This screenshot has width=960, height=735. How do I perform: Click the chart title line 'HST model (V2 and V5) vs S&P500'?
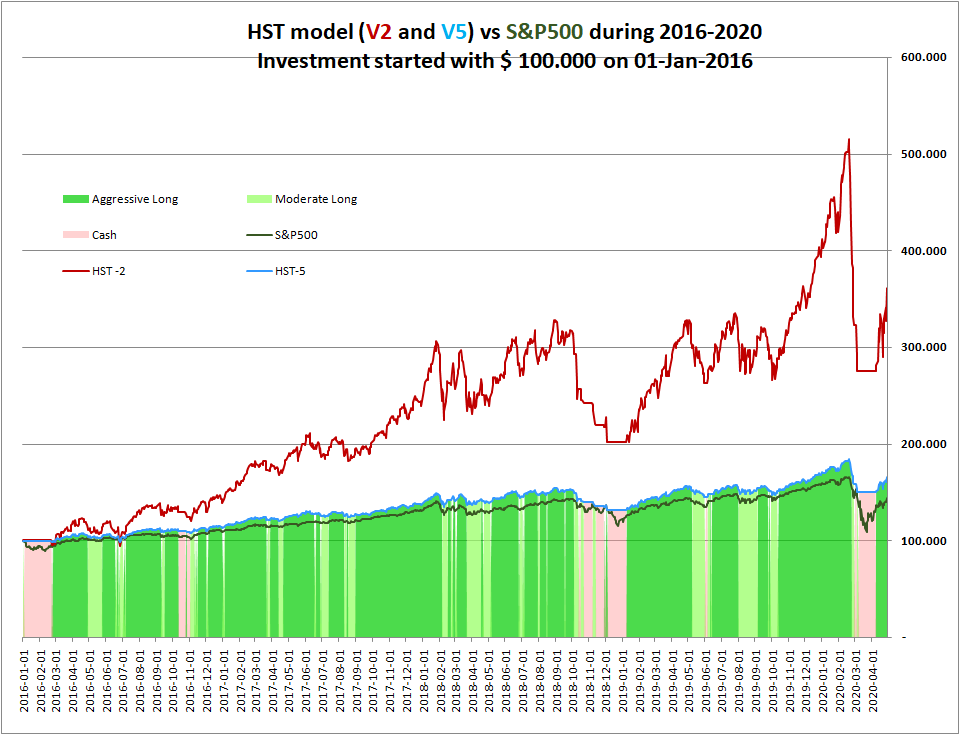pyautogui.click(x=505, y=32)
